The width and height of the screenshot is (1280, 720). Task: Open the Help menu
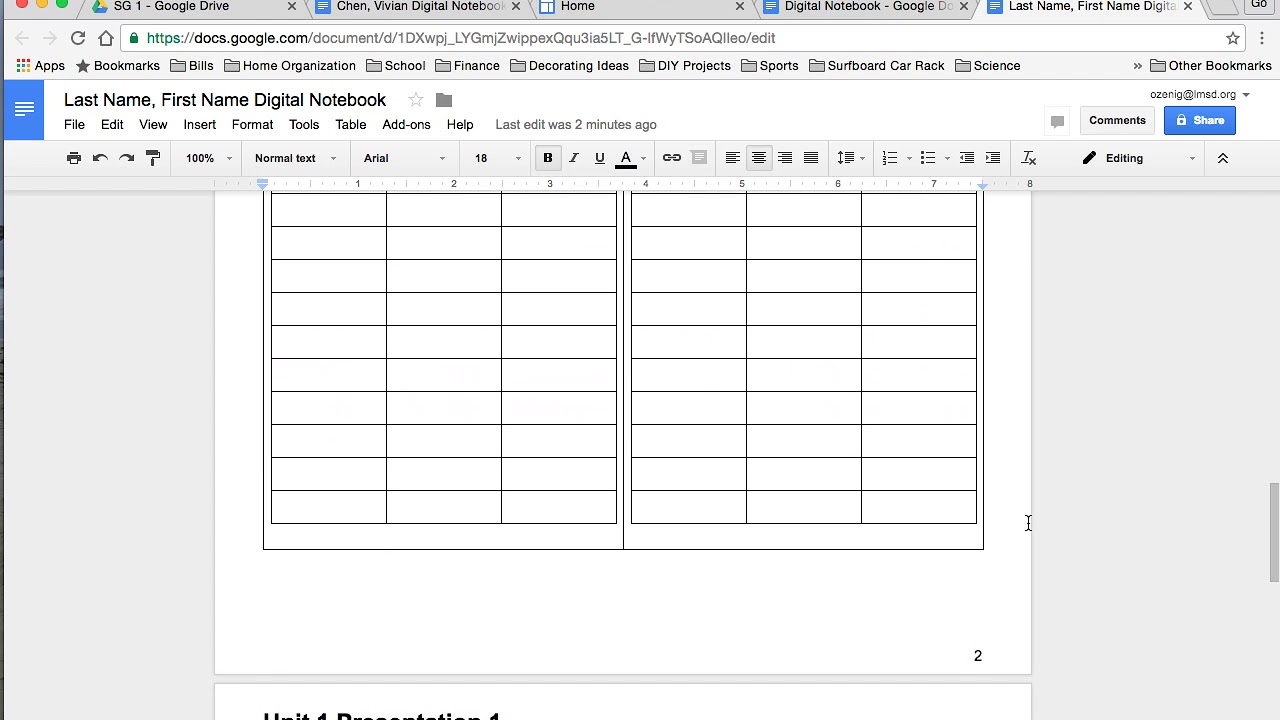(x=460, y=125)
